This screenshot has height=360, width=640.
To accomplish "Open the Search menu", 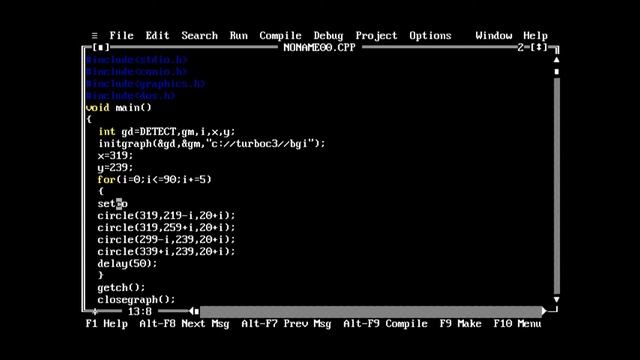I will [200, 36].
